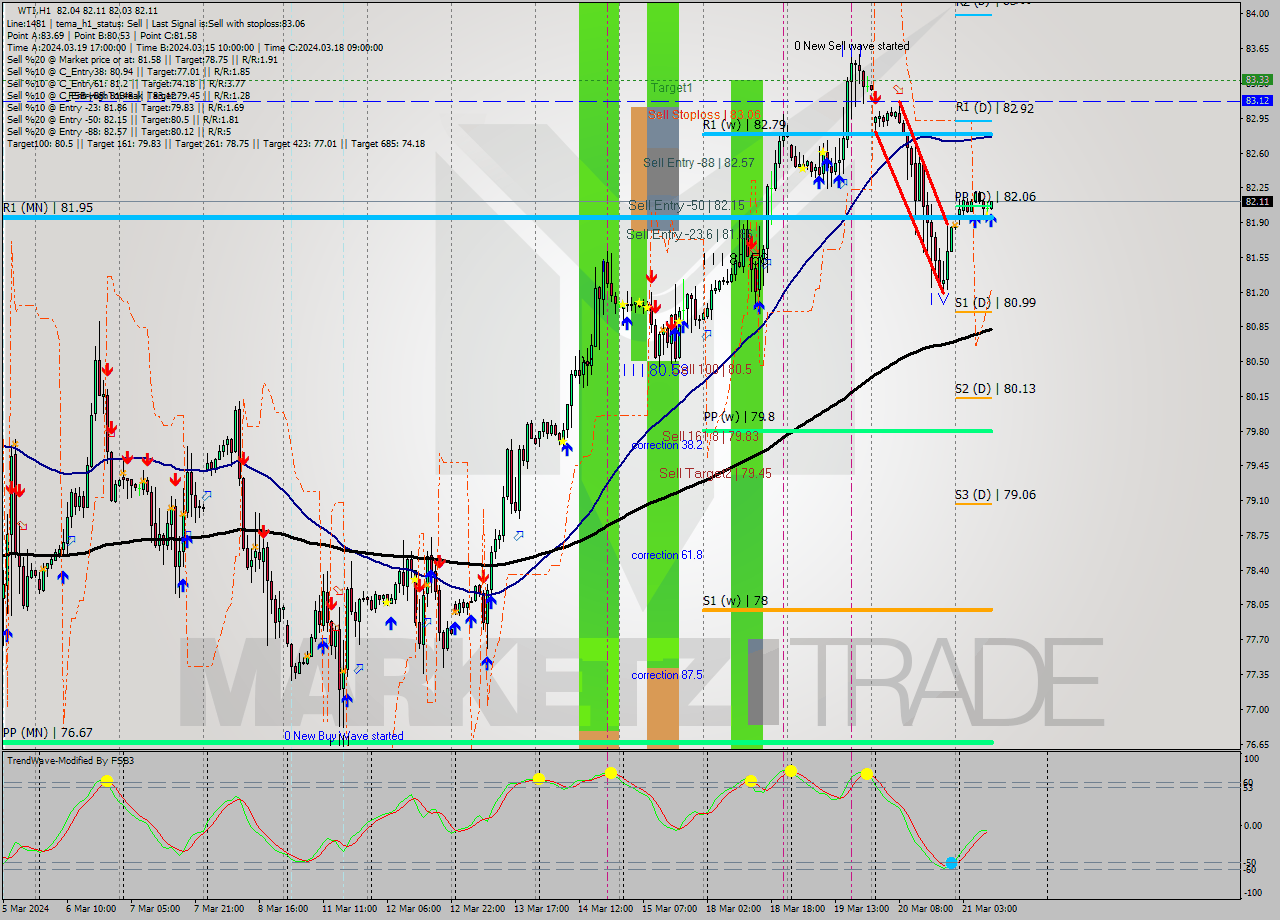Click the 76.65 value on price axis

[1257, 744]
